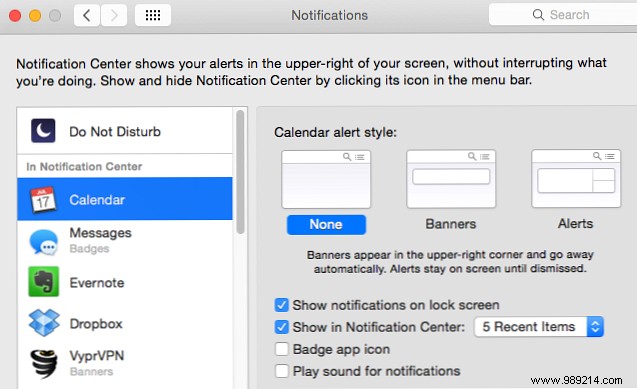Click the magnifying glass search icon
The width and height of the screenshot is (637, 389).
(538, 15)
